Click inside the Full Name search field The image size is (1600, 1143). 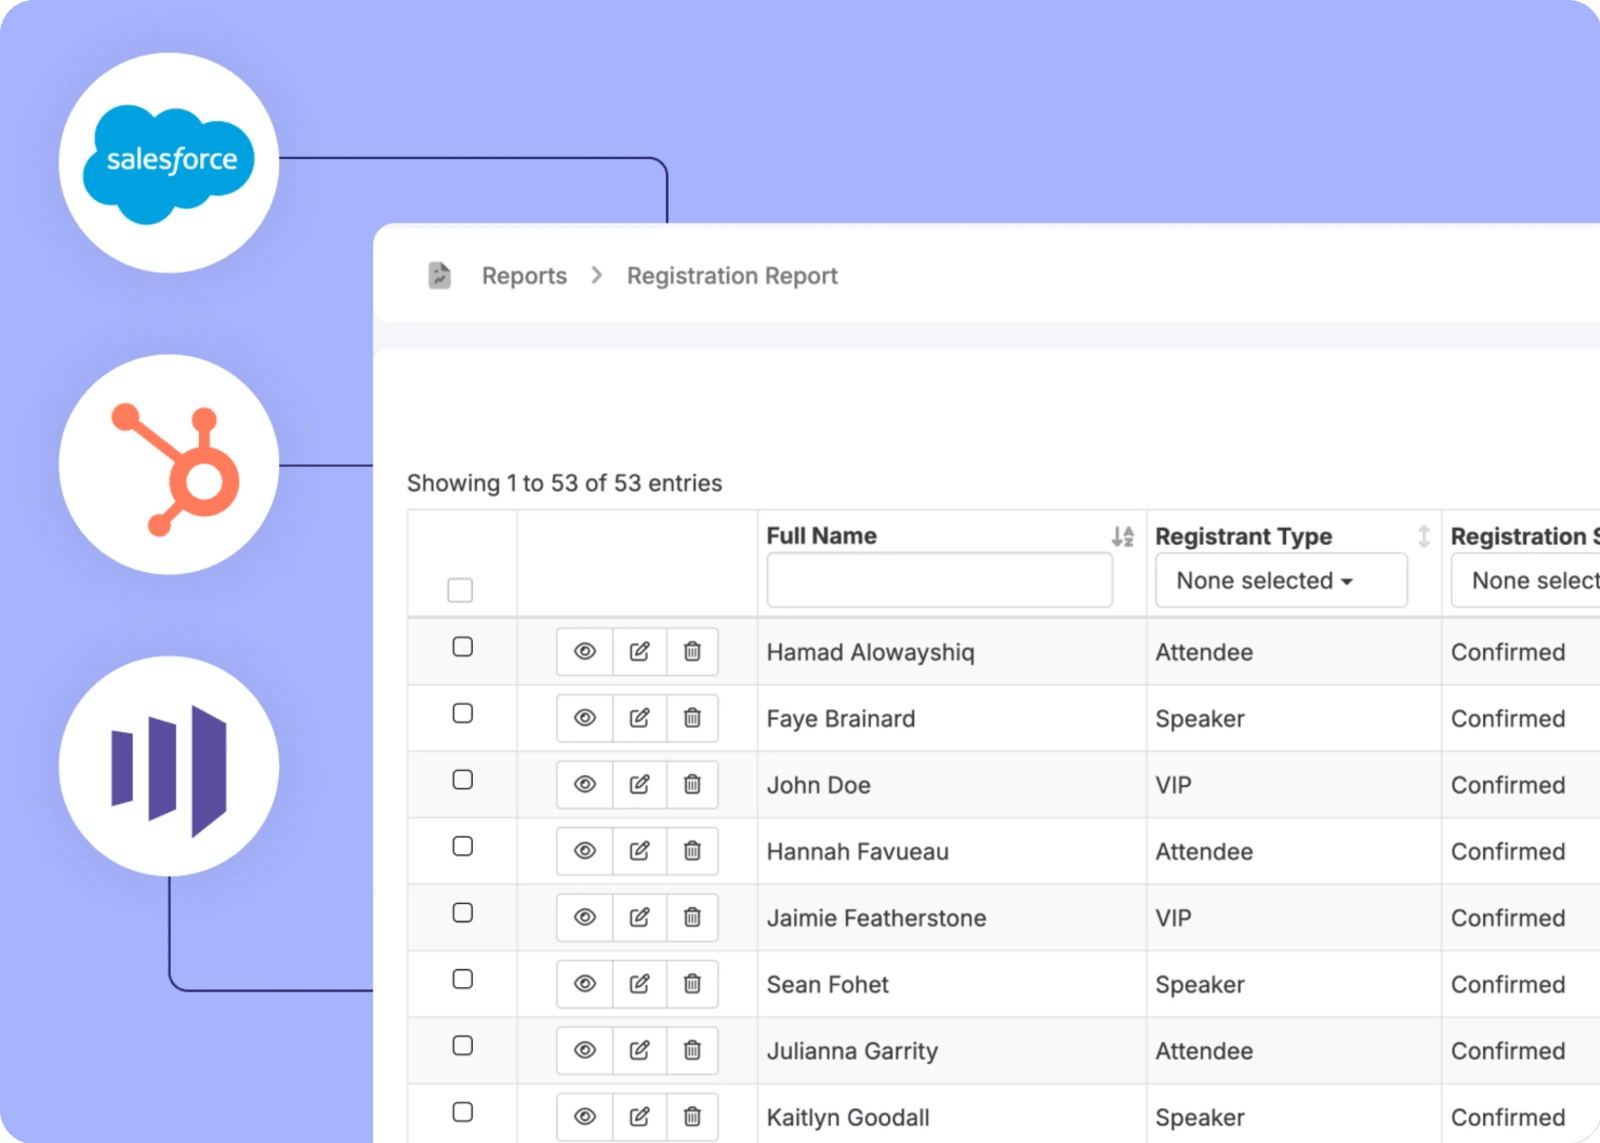point(939,580)
